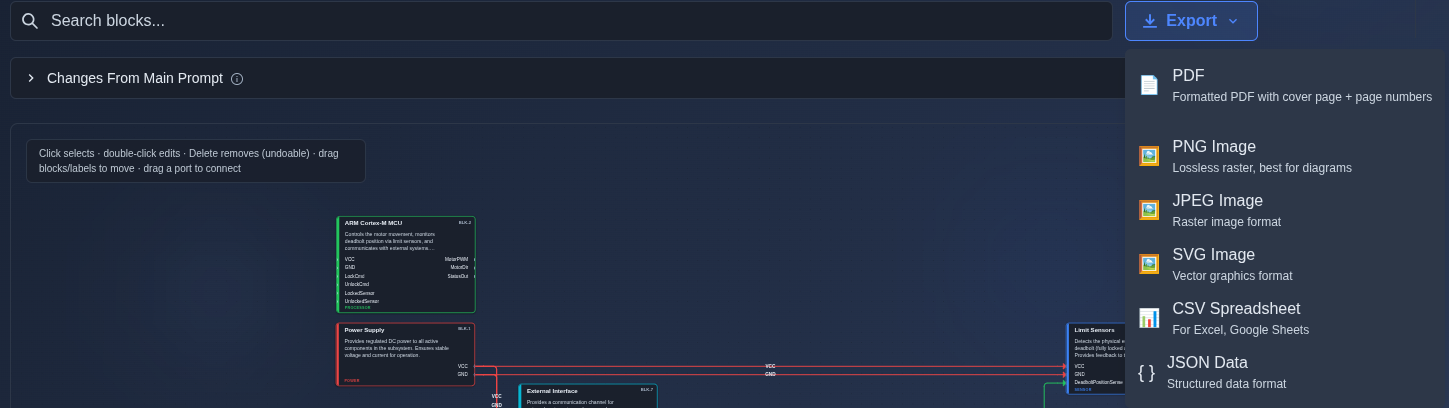This screenshot has height=408, width=1449.
Task: Choose PNG Image export option
Action: (x=1286, y=157)
